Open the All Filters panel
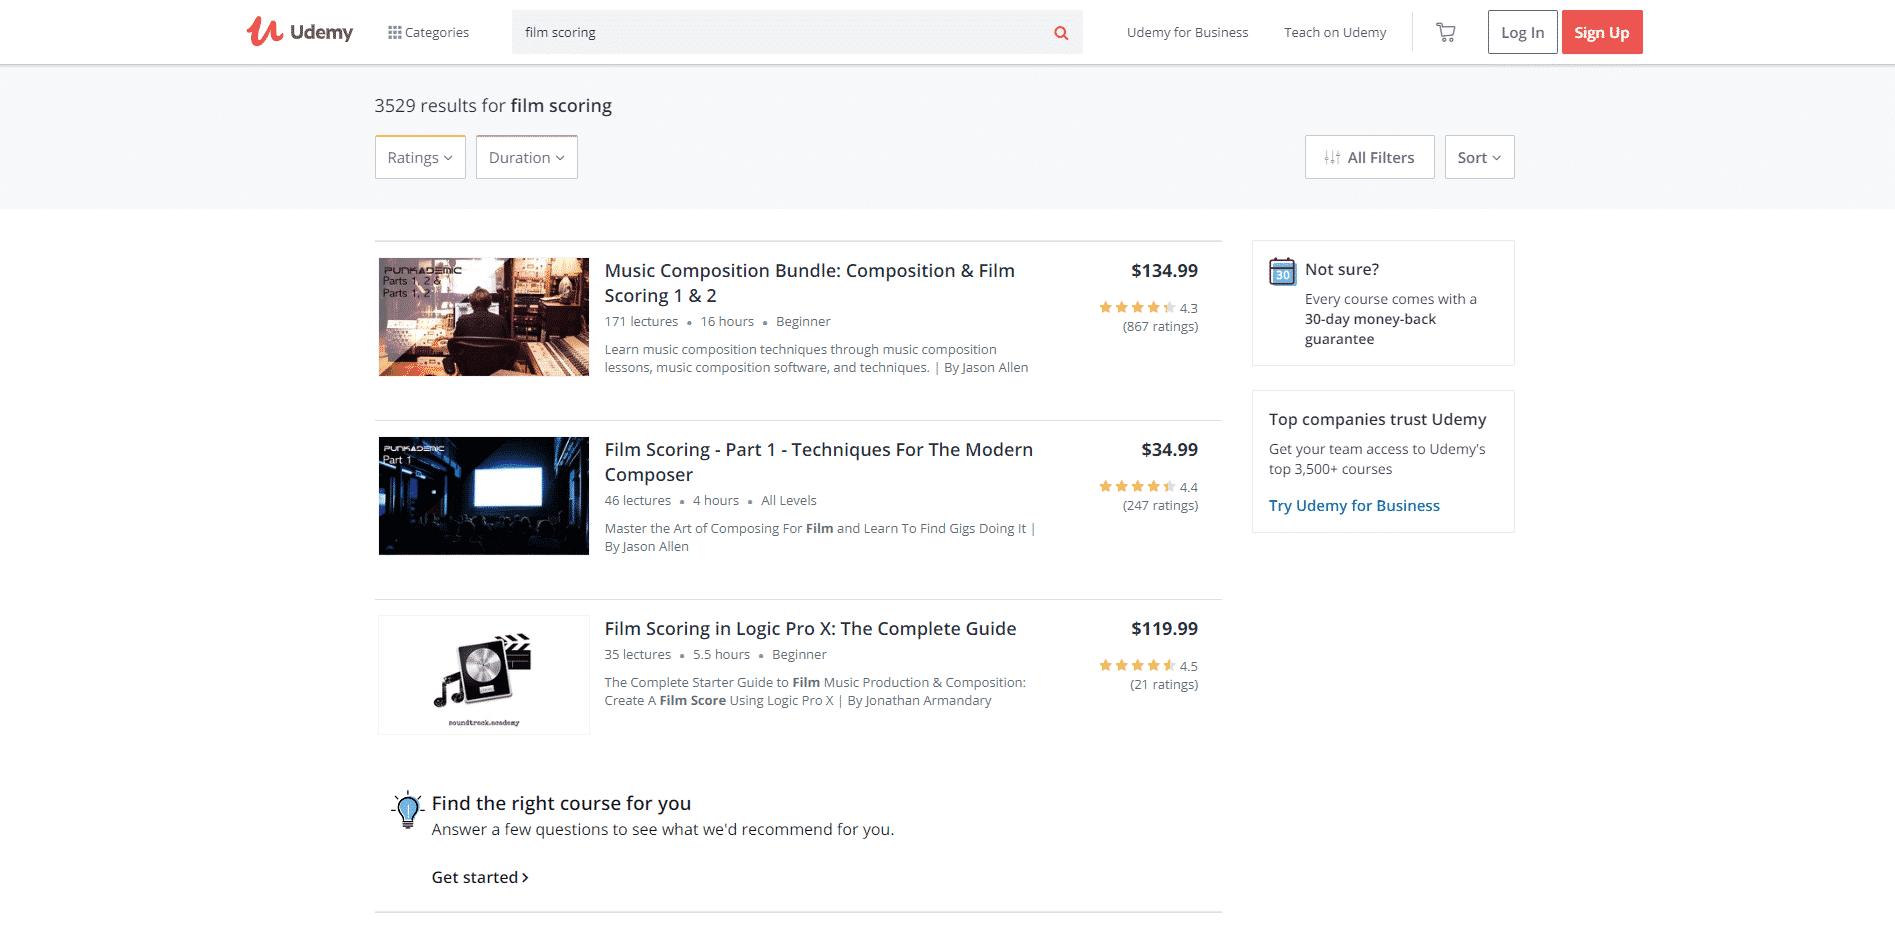 point(1369,157)
